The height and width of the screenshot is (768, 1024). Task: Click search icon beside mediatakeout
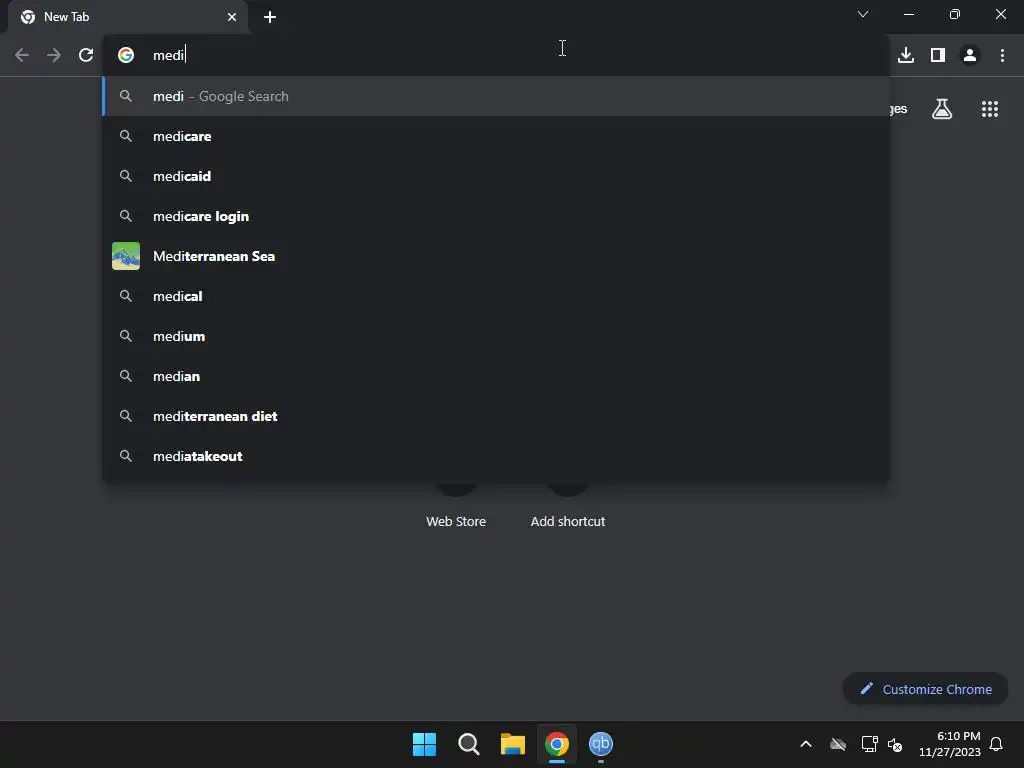pos(126,456)
